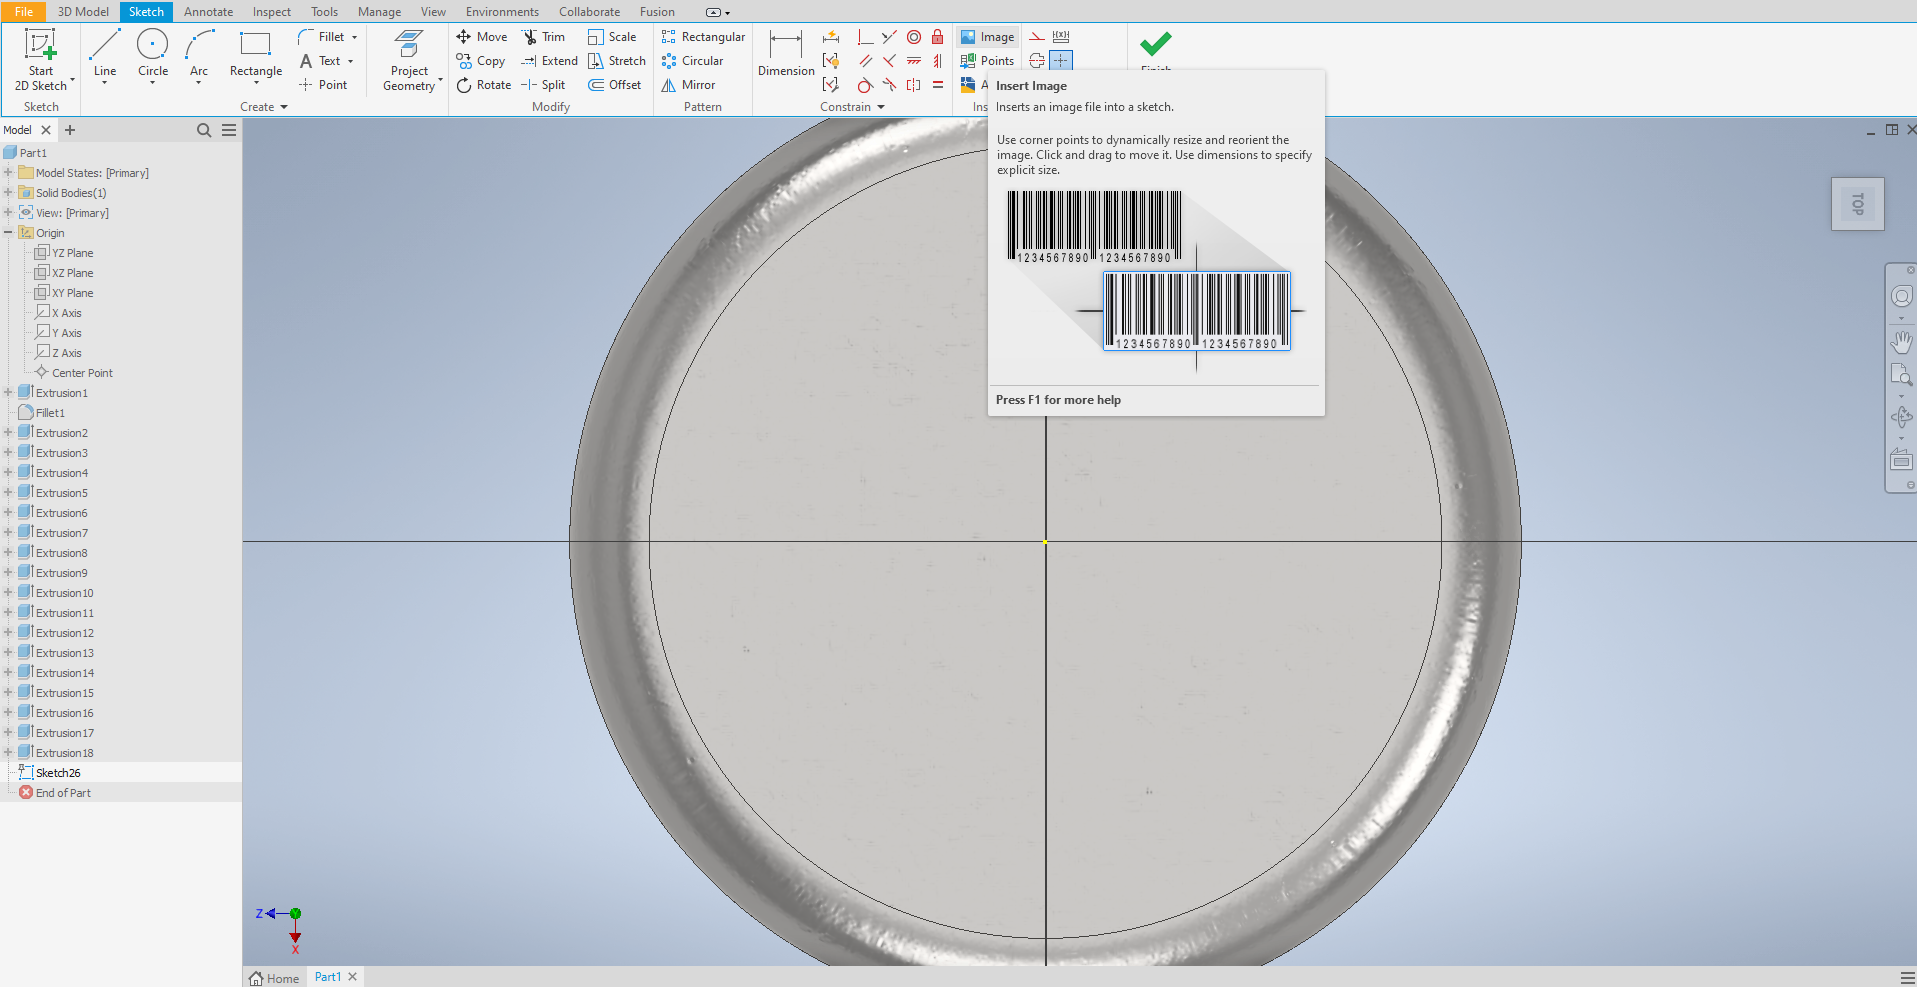Toggle the Construction line format

point(1037,37)
